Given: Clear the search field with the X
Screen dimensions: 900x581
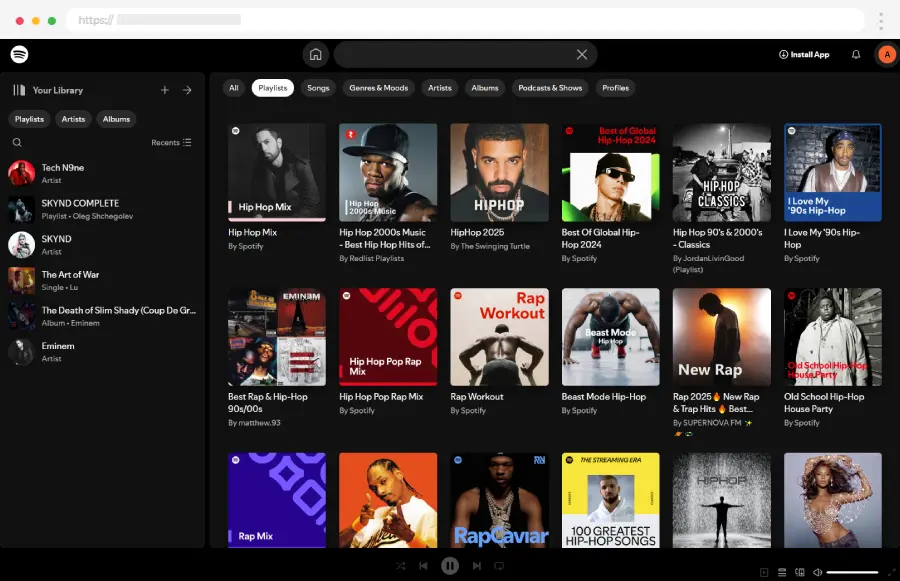Looking at the screenshot, I should coord(582,55).
